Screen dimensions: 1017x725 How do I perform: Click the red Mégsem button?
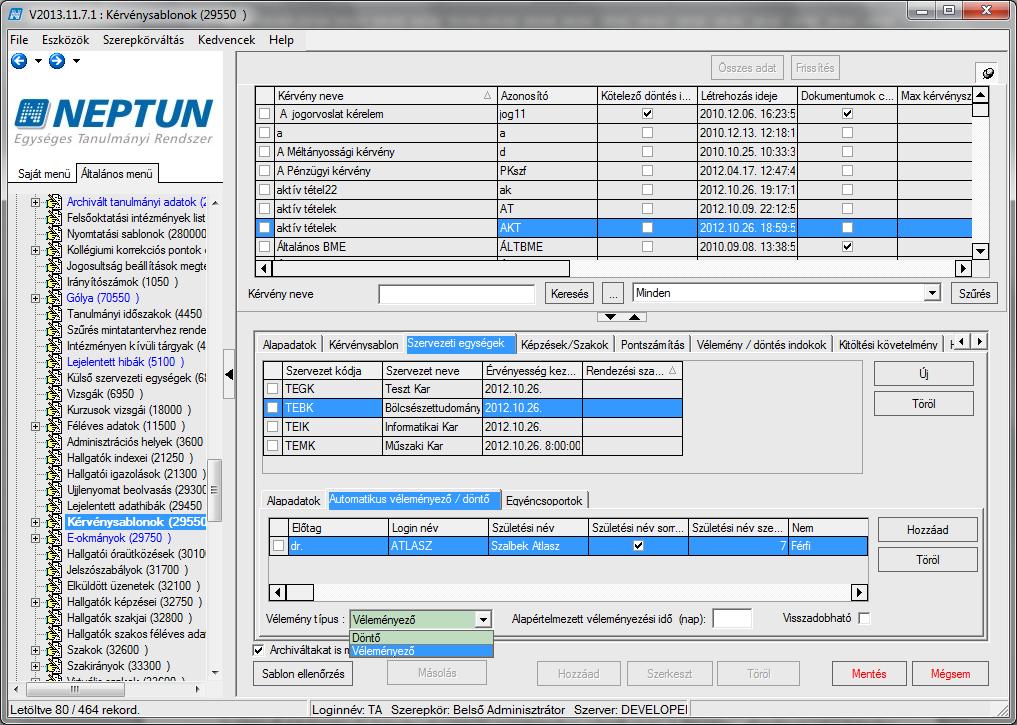tap(950, 674)
